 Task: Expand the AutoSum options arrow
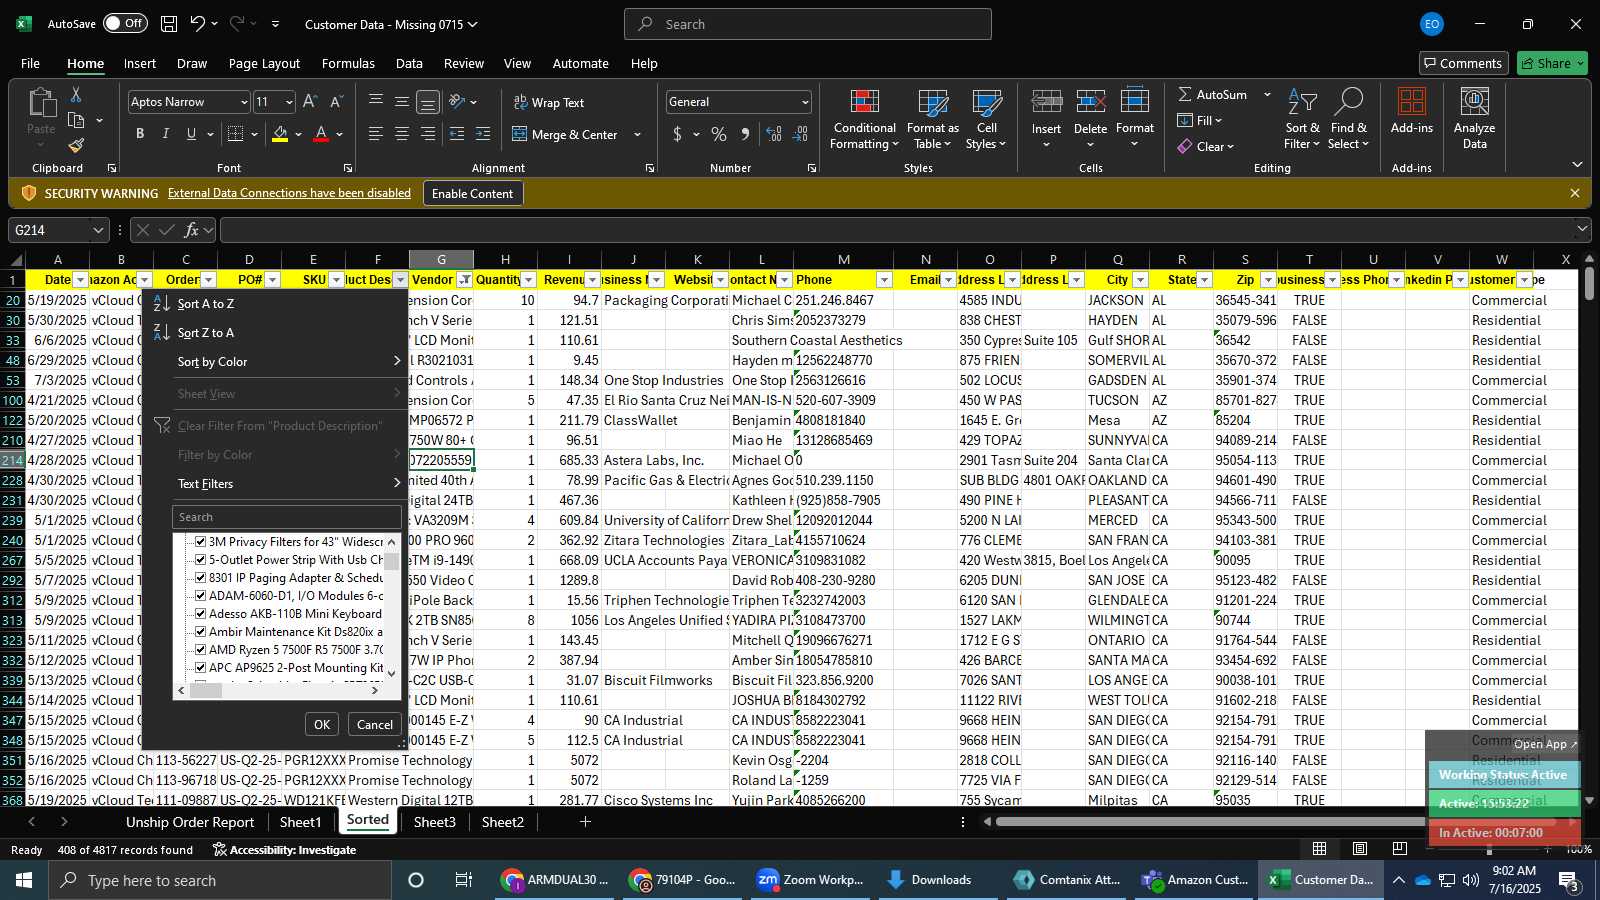pyautogui.click(x=1267, y=94)
